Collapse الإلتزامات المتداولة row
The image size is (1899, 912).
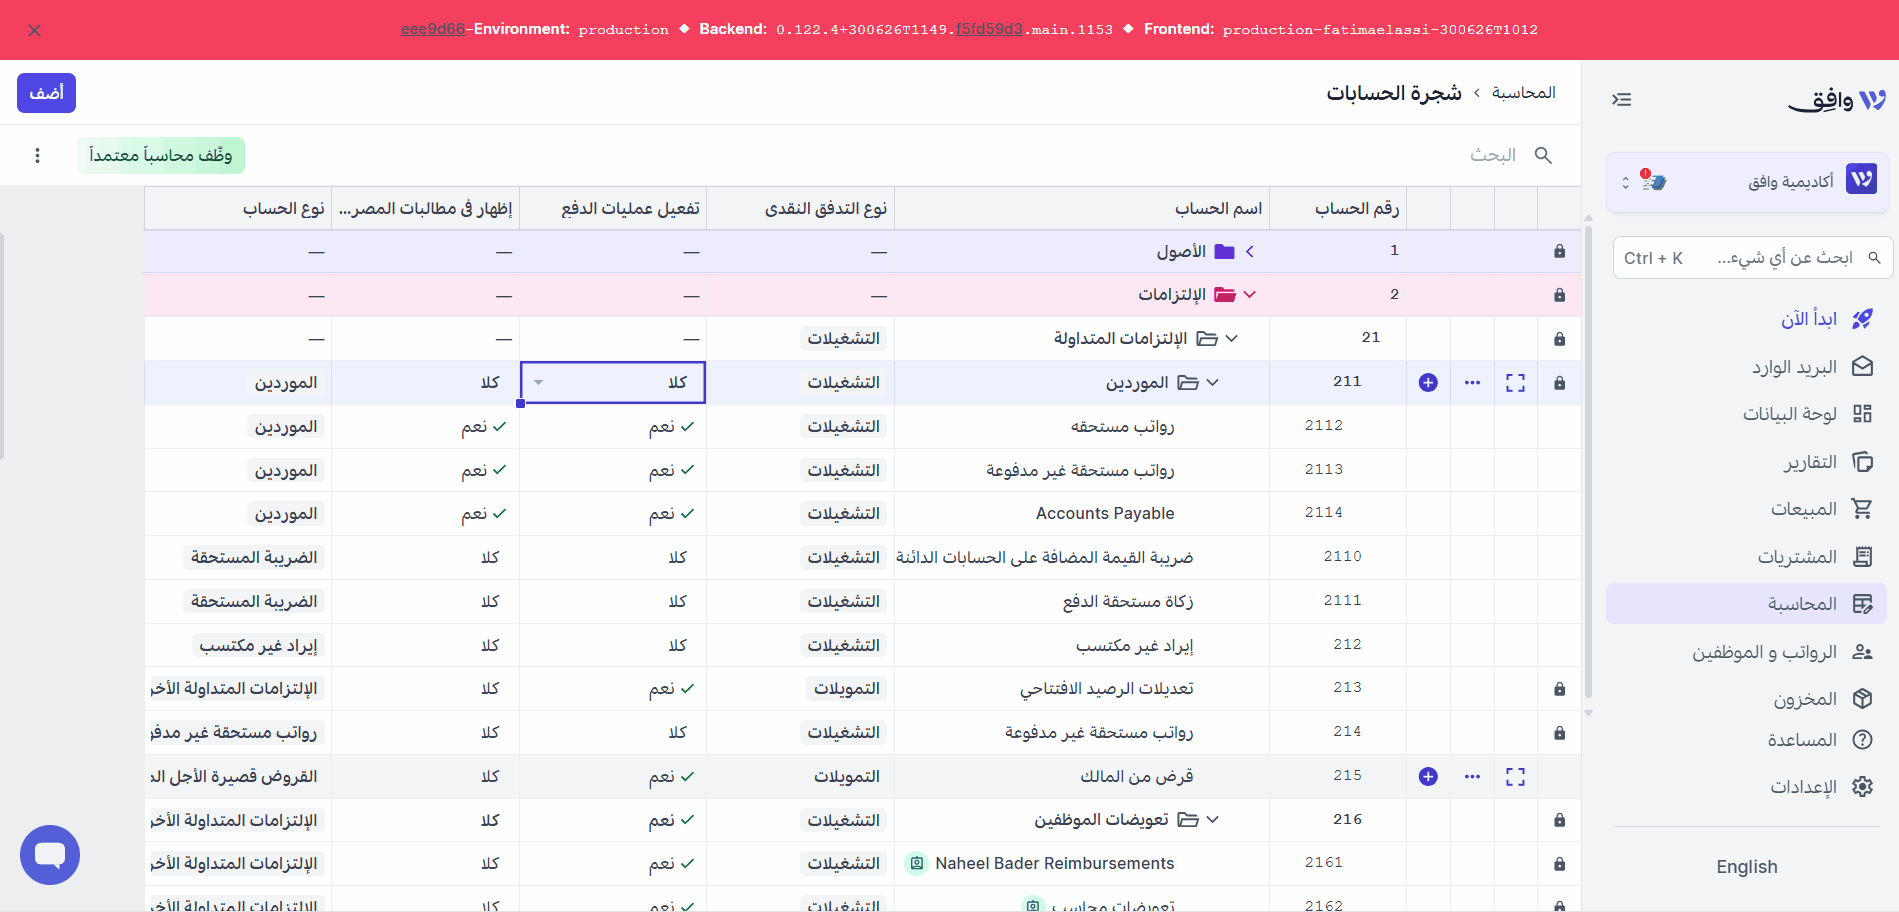1232,339
